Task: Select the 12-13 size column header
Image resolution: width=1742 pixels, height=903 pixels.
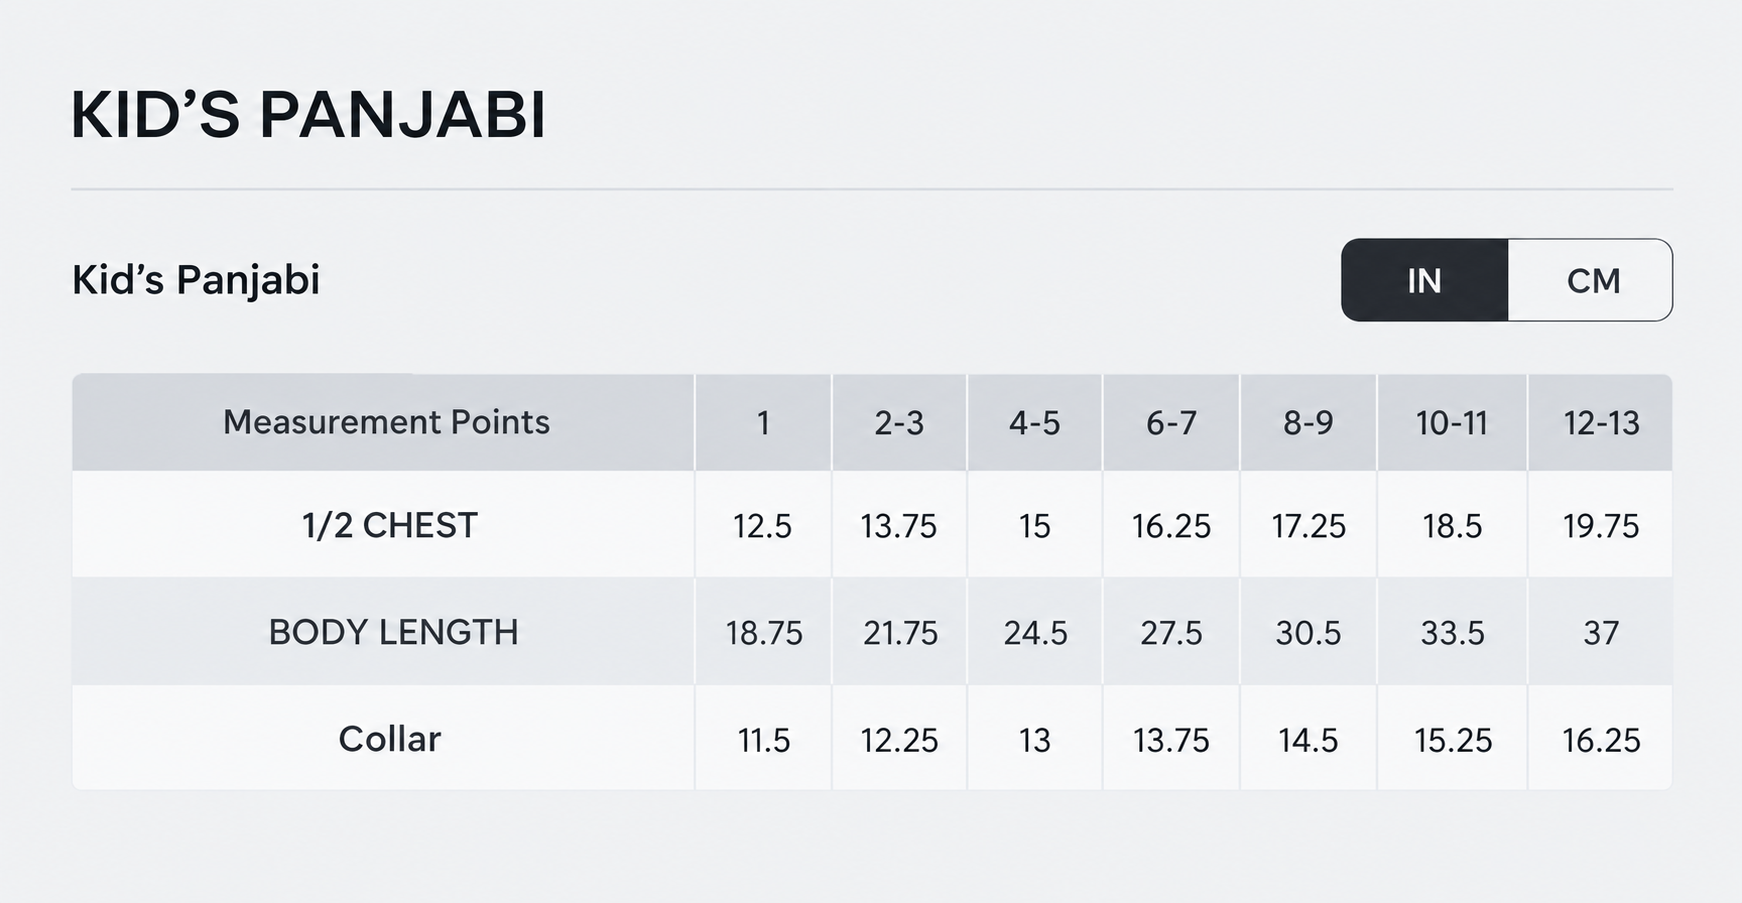Action: 1601,422
